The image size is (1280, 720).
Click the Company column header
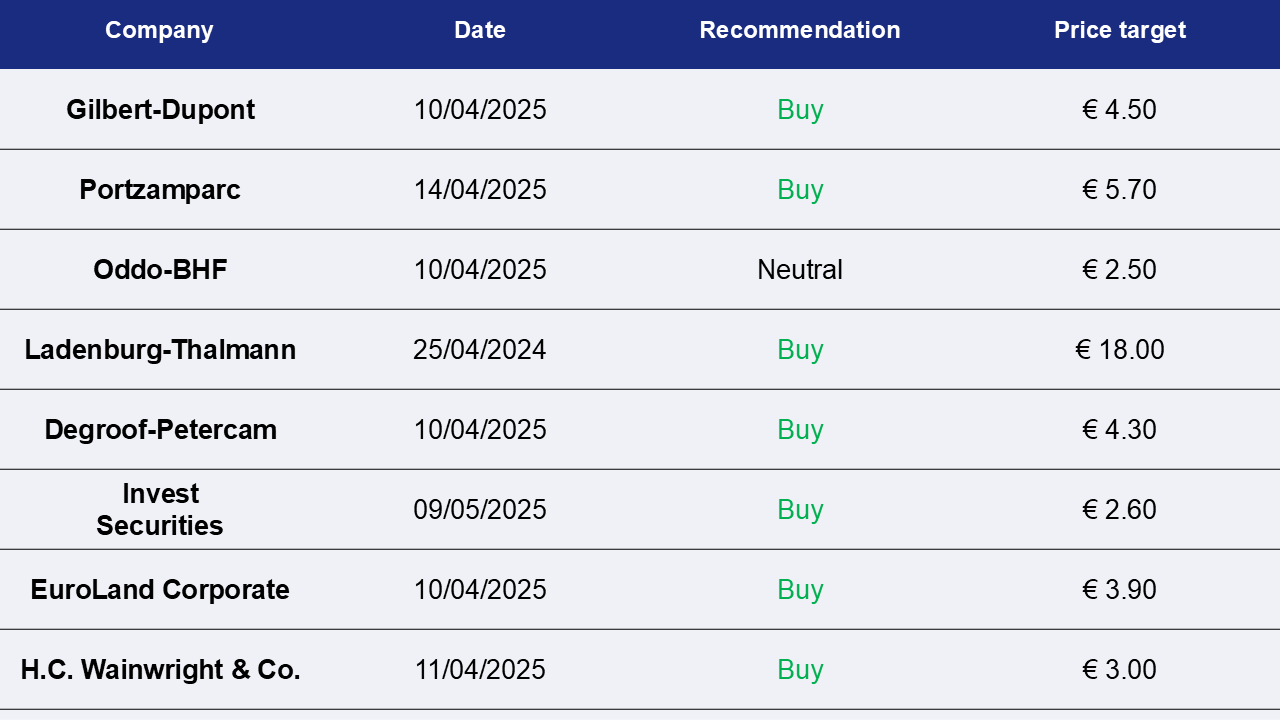click(x=159, y=30)
